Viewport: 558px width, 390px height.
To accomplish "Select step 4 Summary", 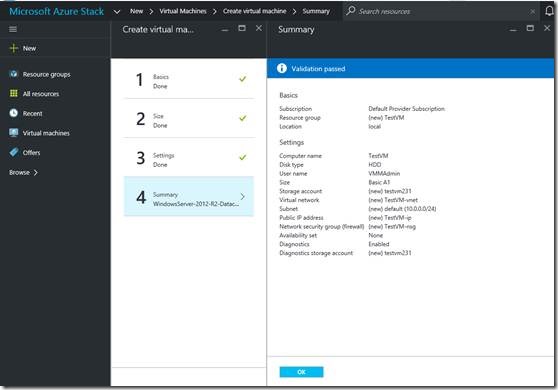I will (189, 196).
